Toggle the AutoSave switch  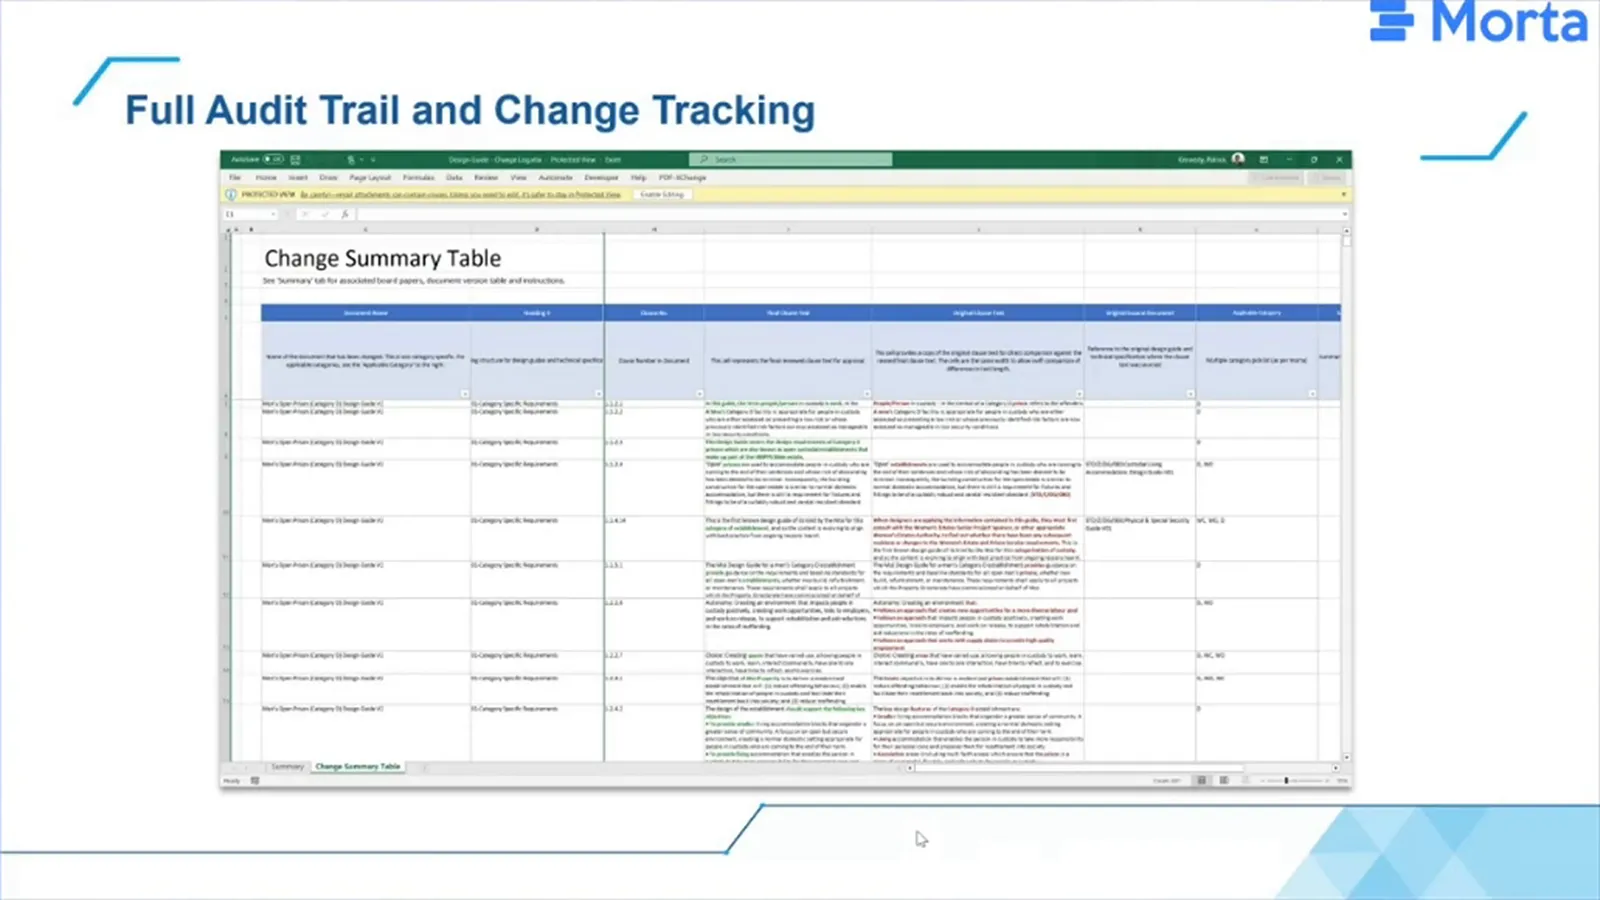point(273,159)
